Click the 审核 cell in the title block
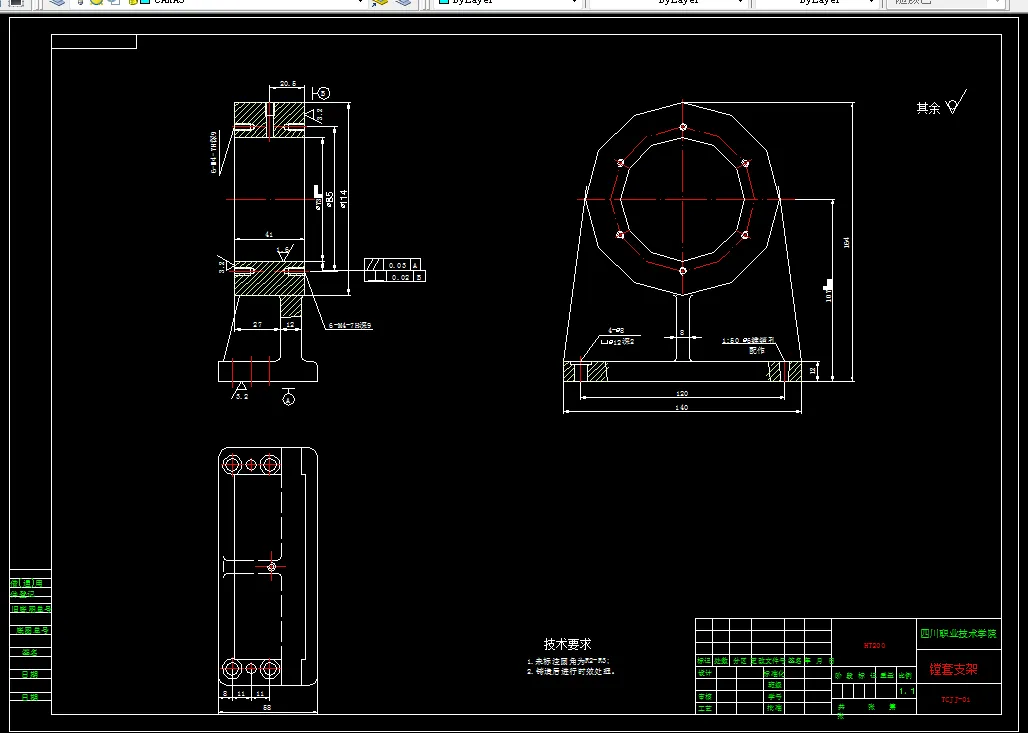The height and width of the screenshot is (733, 1028). pos(704,697)
